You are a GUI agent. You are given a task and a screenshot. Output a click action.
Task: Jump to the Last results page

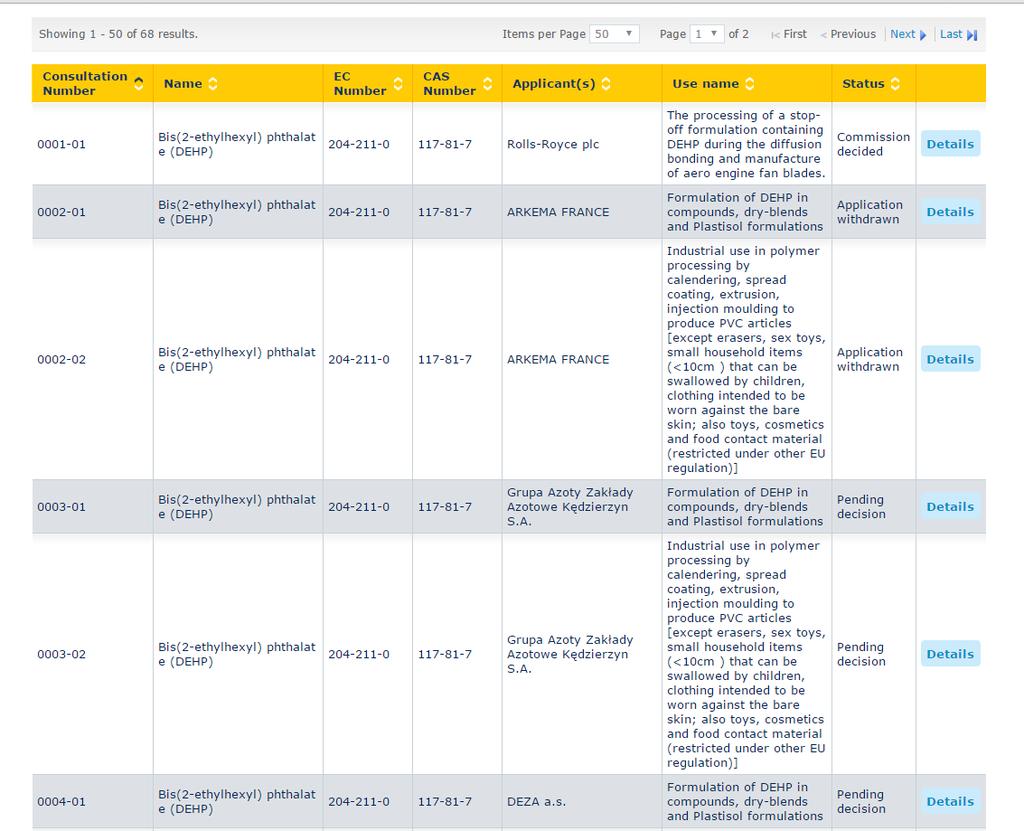958,35
